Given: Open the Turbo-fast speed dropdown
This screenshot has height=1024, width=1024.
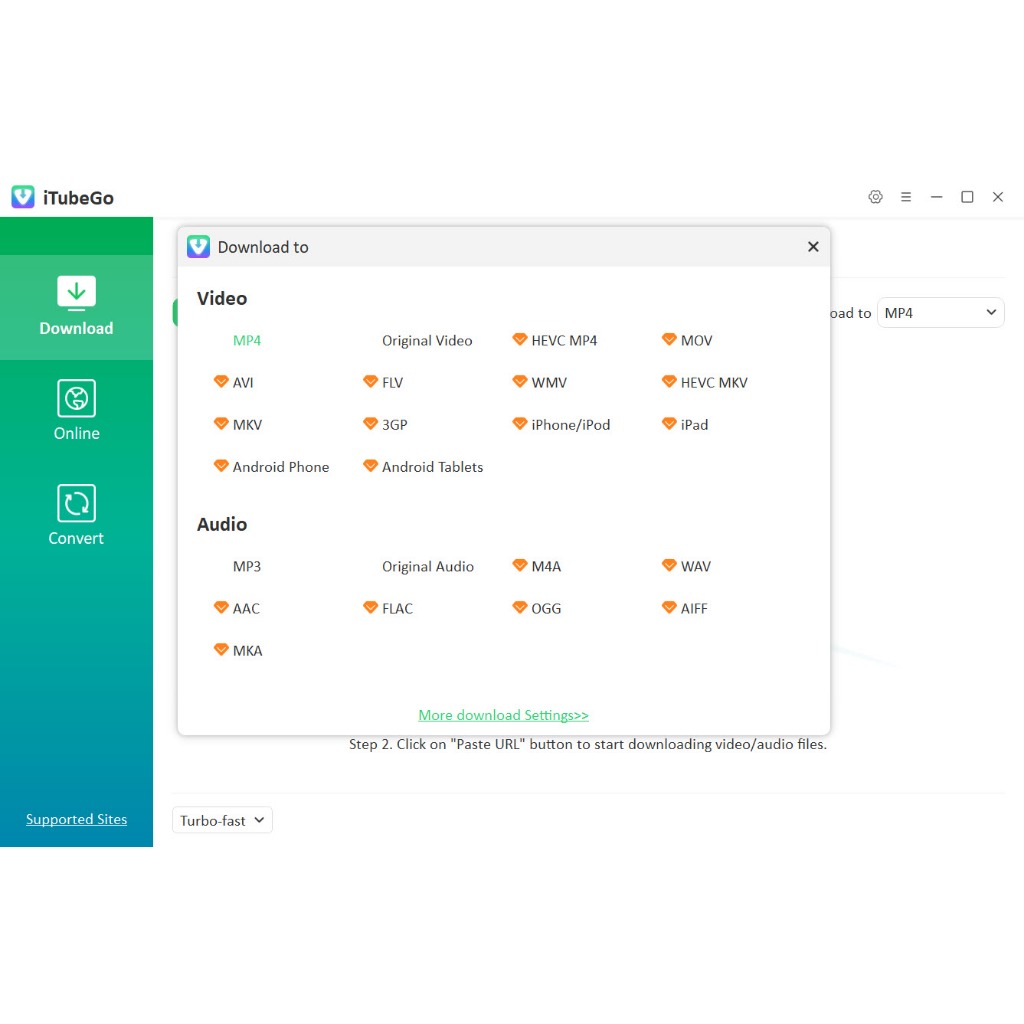Looking at the screenshot, I should coord(222,820).
